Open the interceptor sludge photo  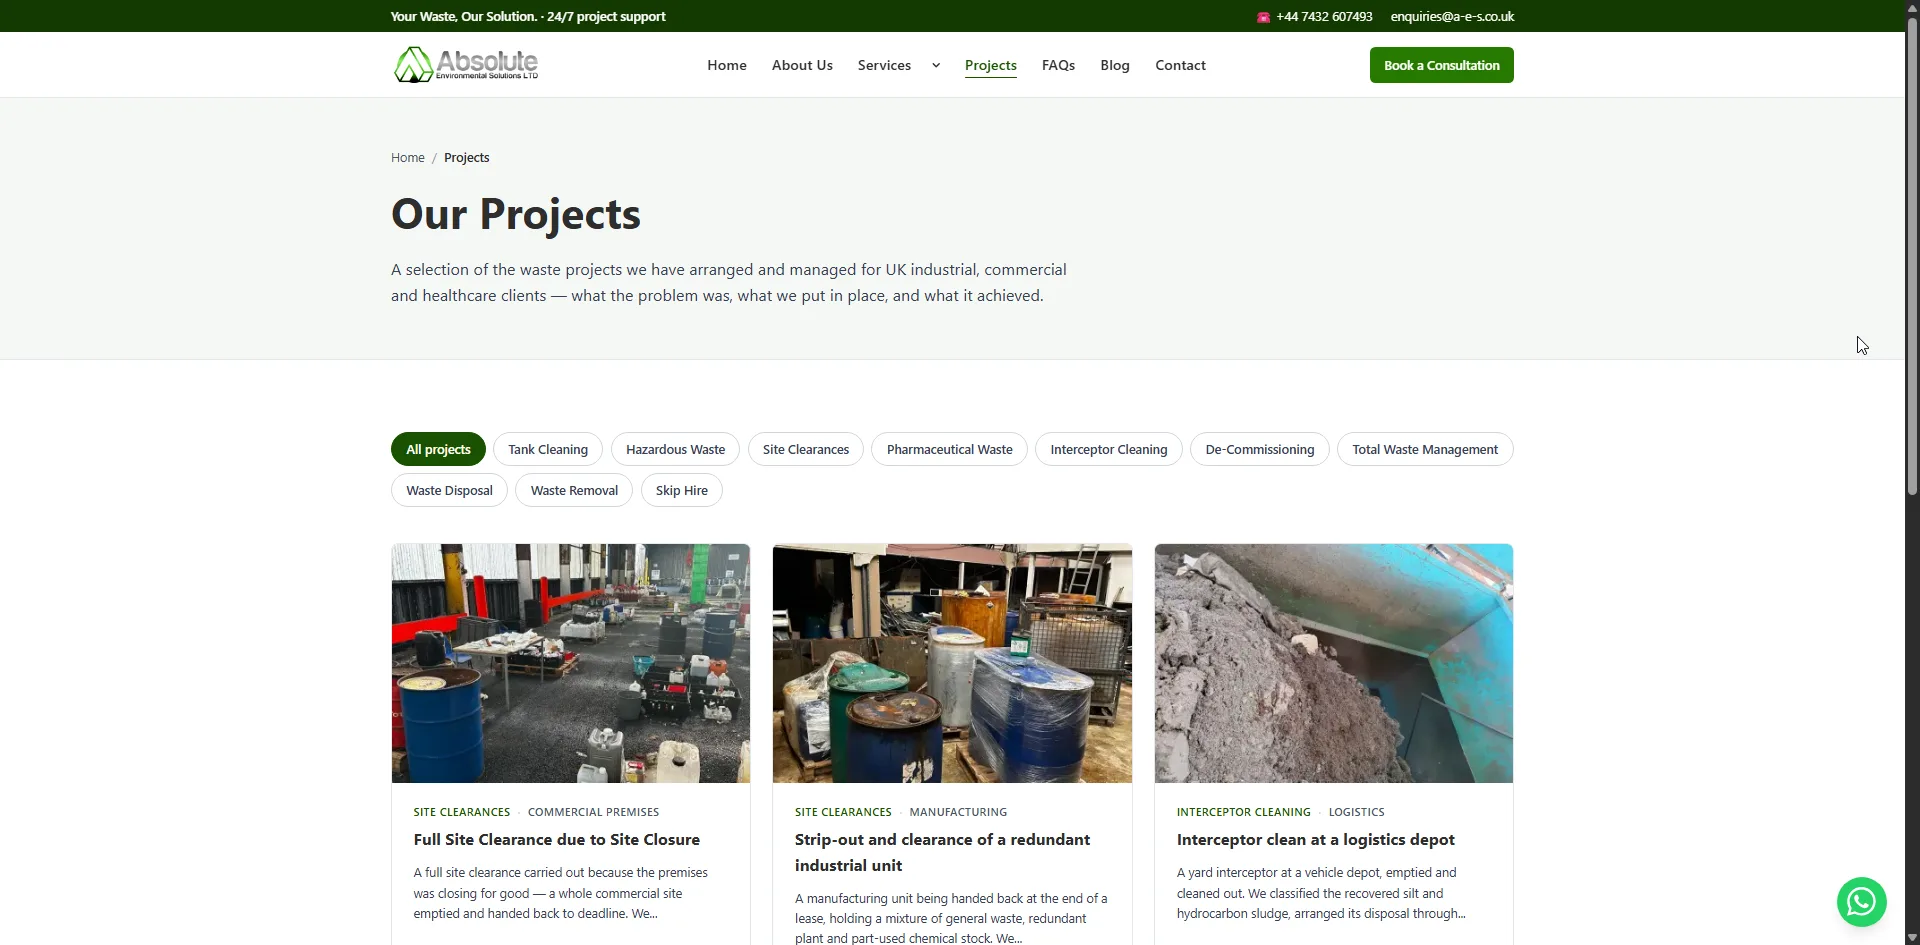point(1334,663)
